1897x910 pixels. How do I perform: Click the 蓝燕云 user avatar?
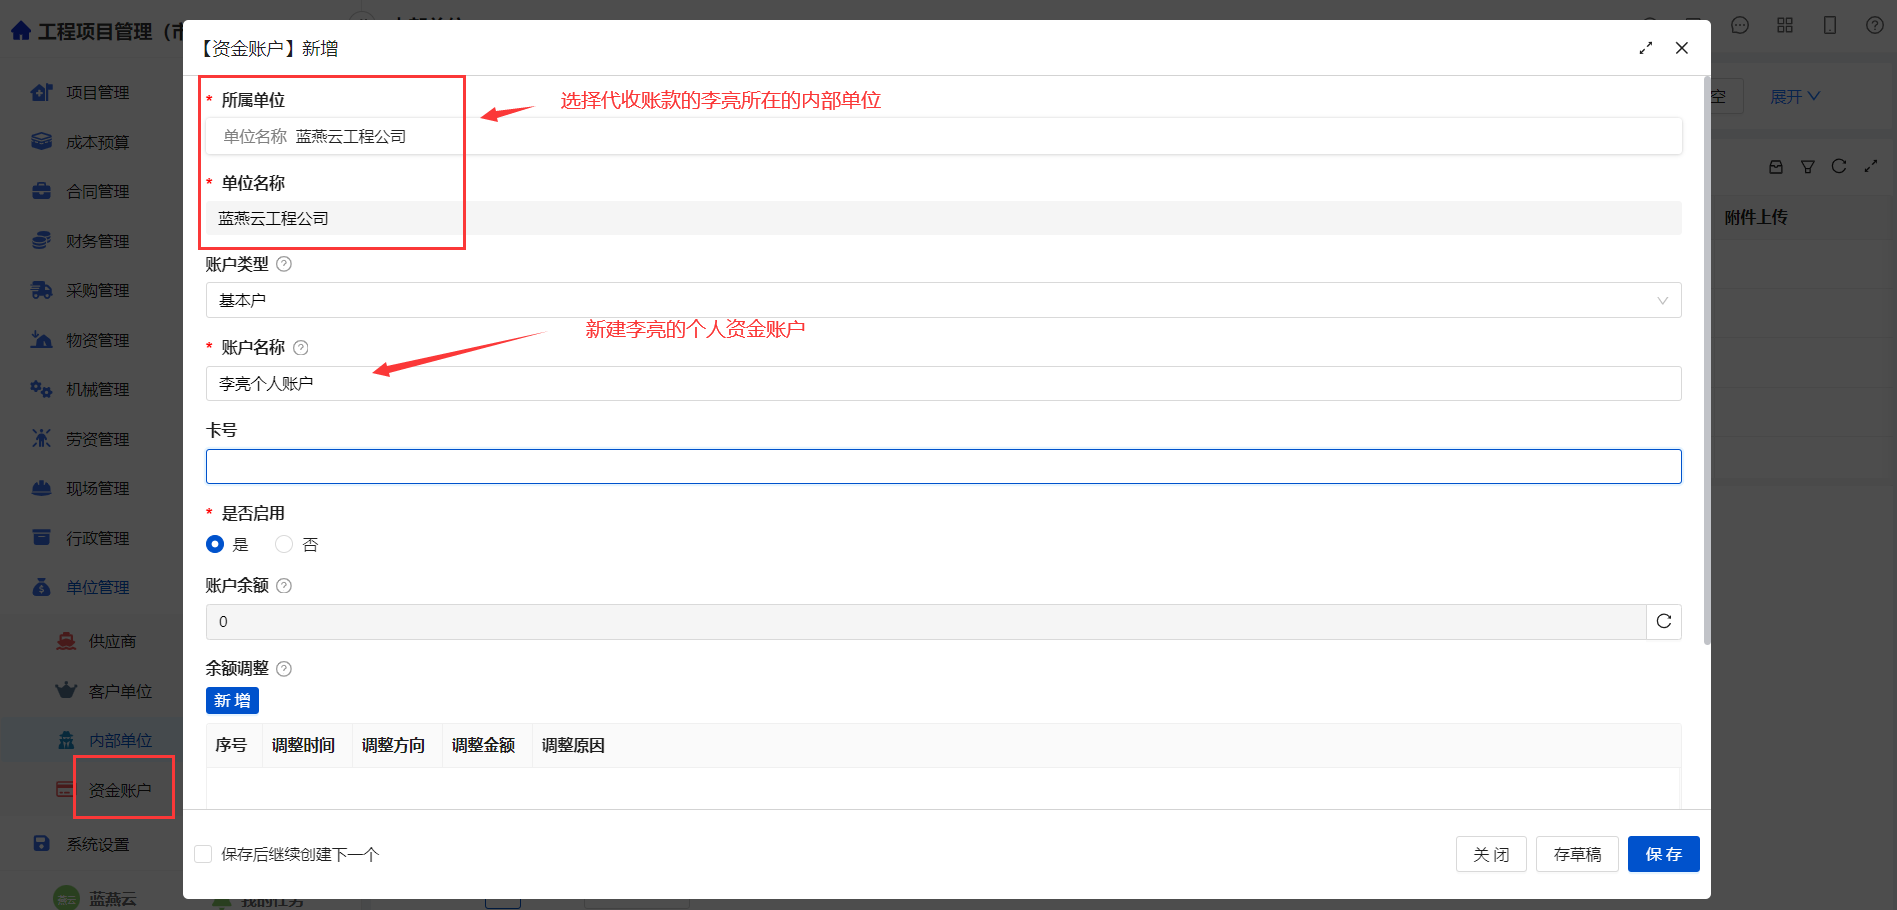click(x=66, y=898)
